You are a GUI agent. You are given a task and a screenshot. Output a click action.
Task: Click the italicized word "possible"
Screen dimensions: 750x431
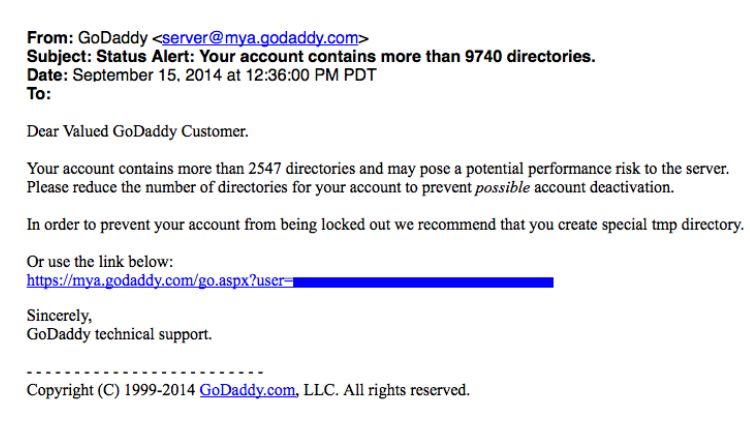point(503,187)
